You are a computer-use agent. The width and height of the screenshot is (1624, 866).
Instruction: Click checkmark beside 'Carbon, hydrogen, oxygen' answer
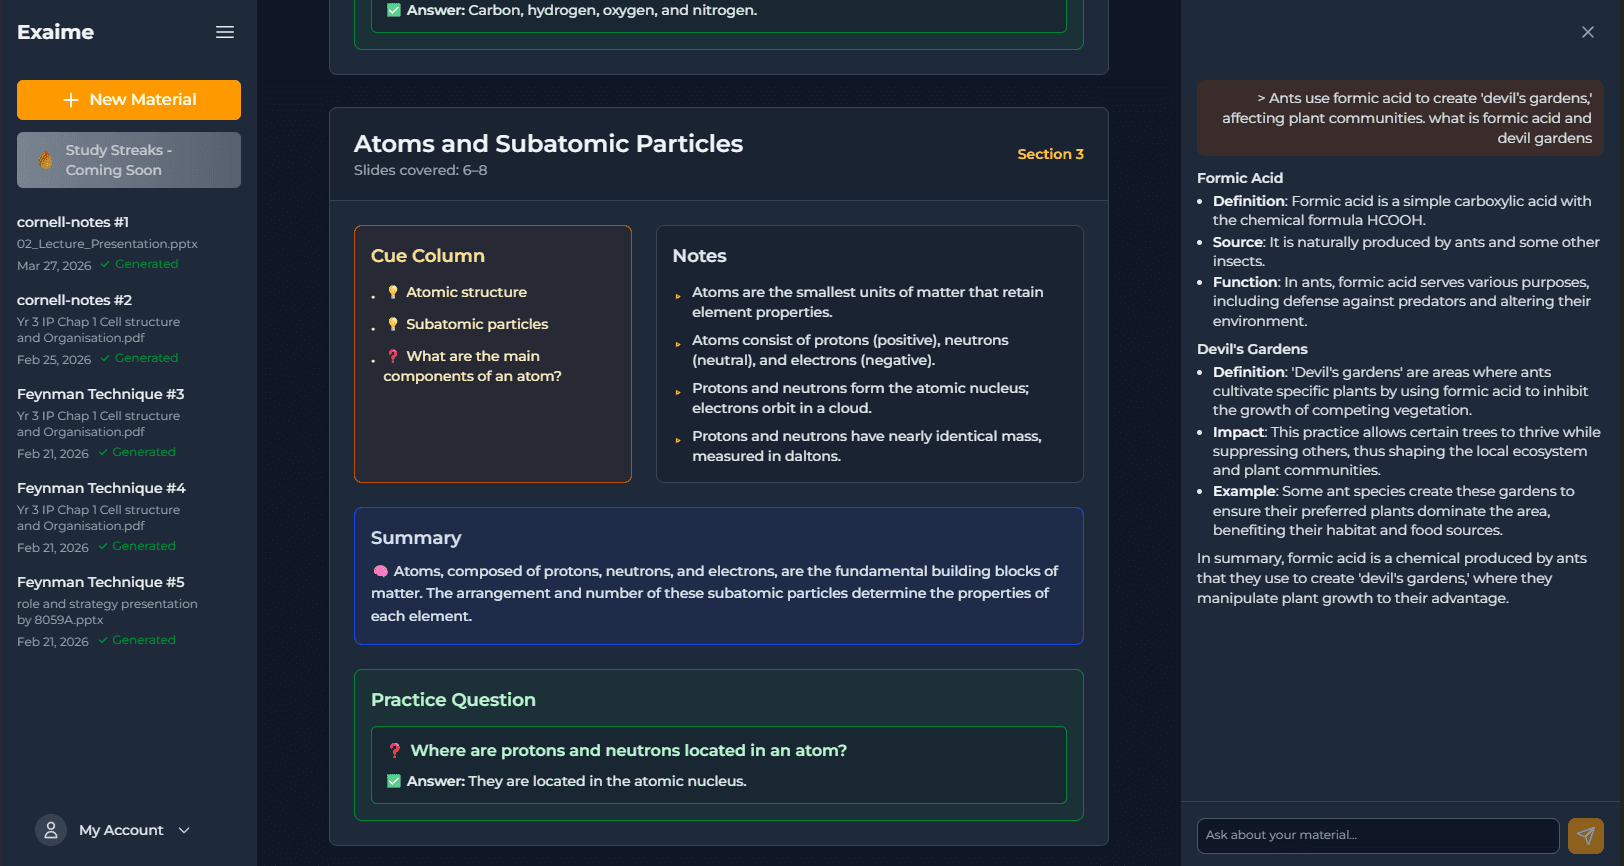pyautogui.click(x=394, y=10)
